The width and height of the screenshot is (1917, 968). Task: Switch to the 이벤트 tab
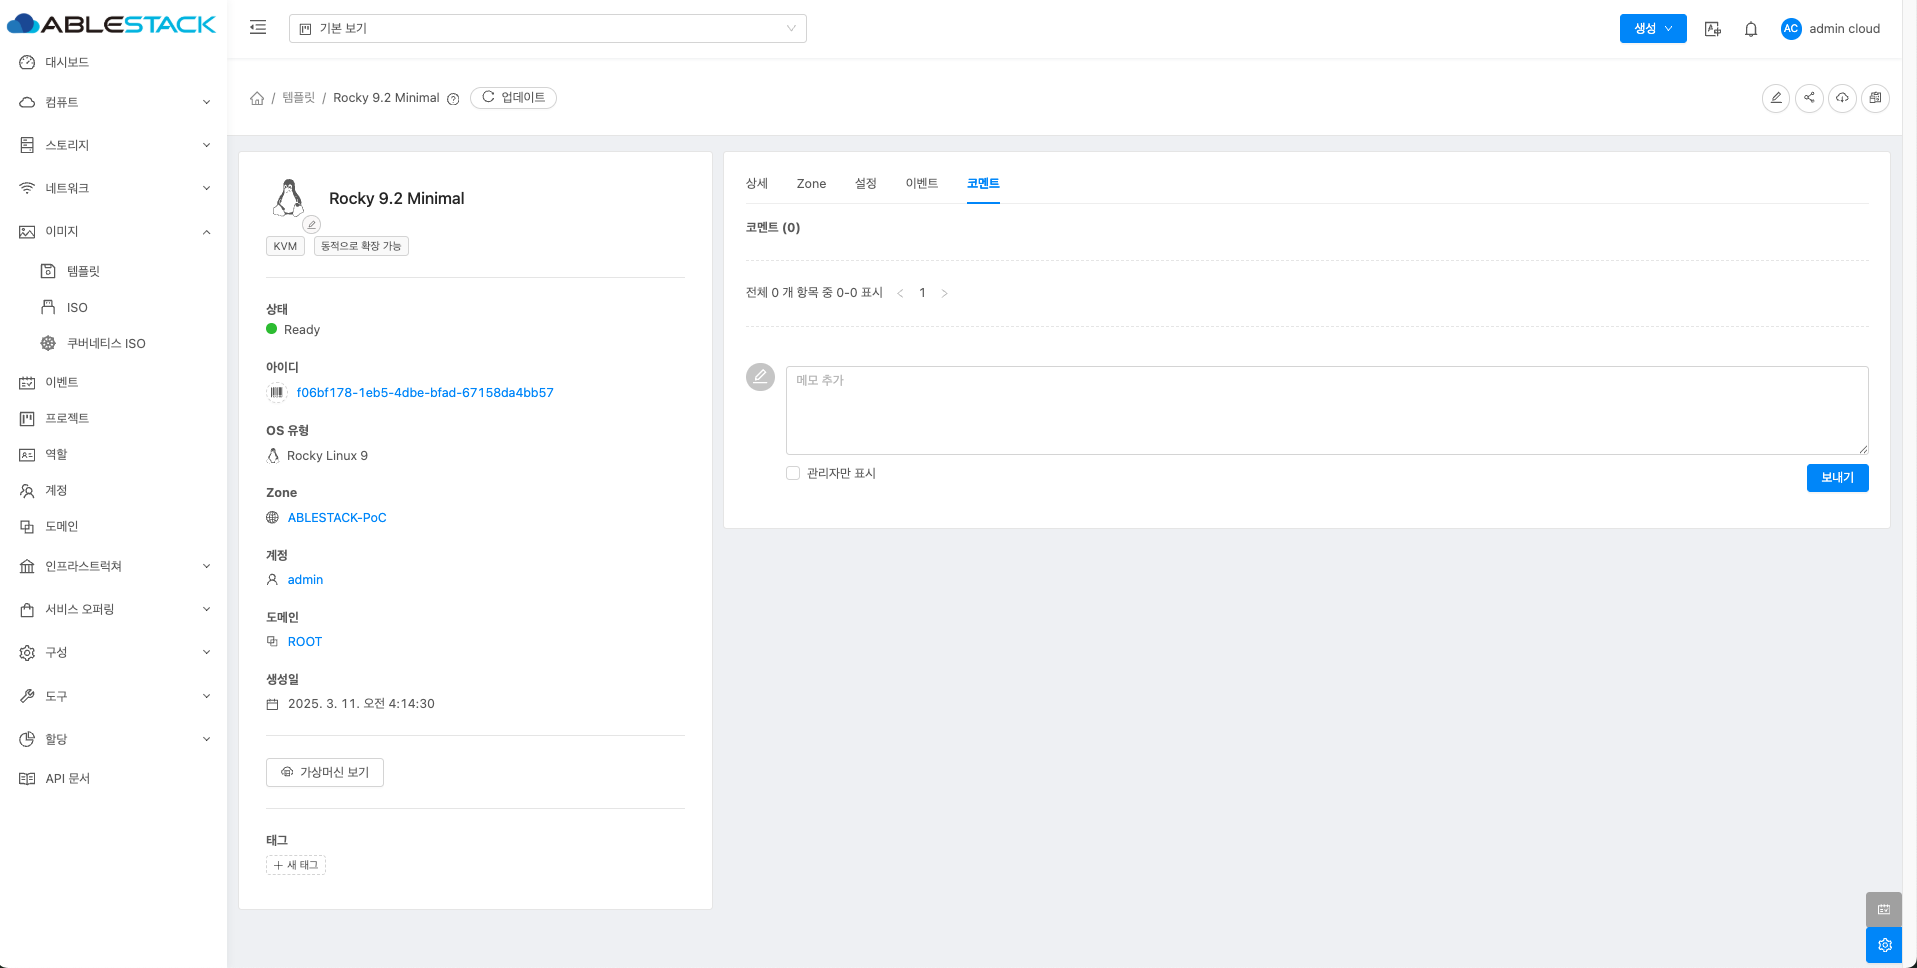coord(922,184)
